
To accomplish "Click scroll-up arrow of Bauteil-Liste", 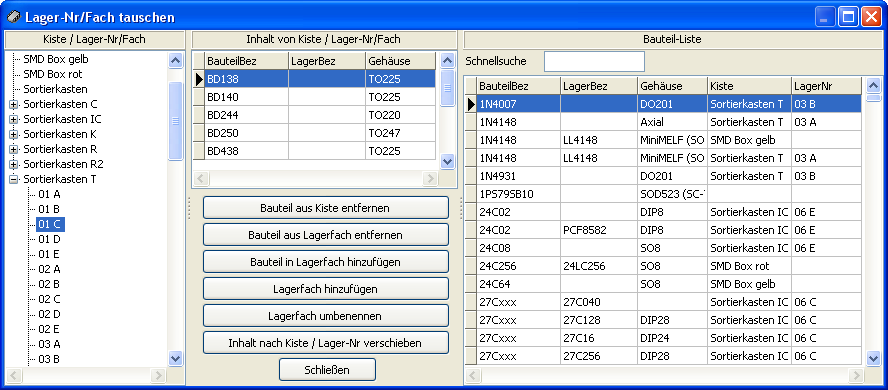I will [x=874, y=85].
